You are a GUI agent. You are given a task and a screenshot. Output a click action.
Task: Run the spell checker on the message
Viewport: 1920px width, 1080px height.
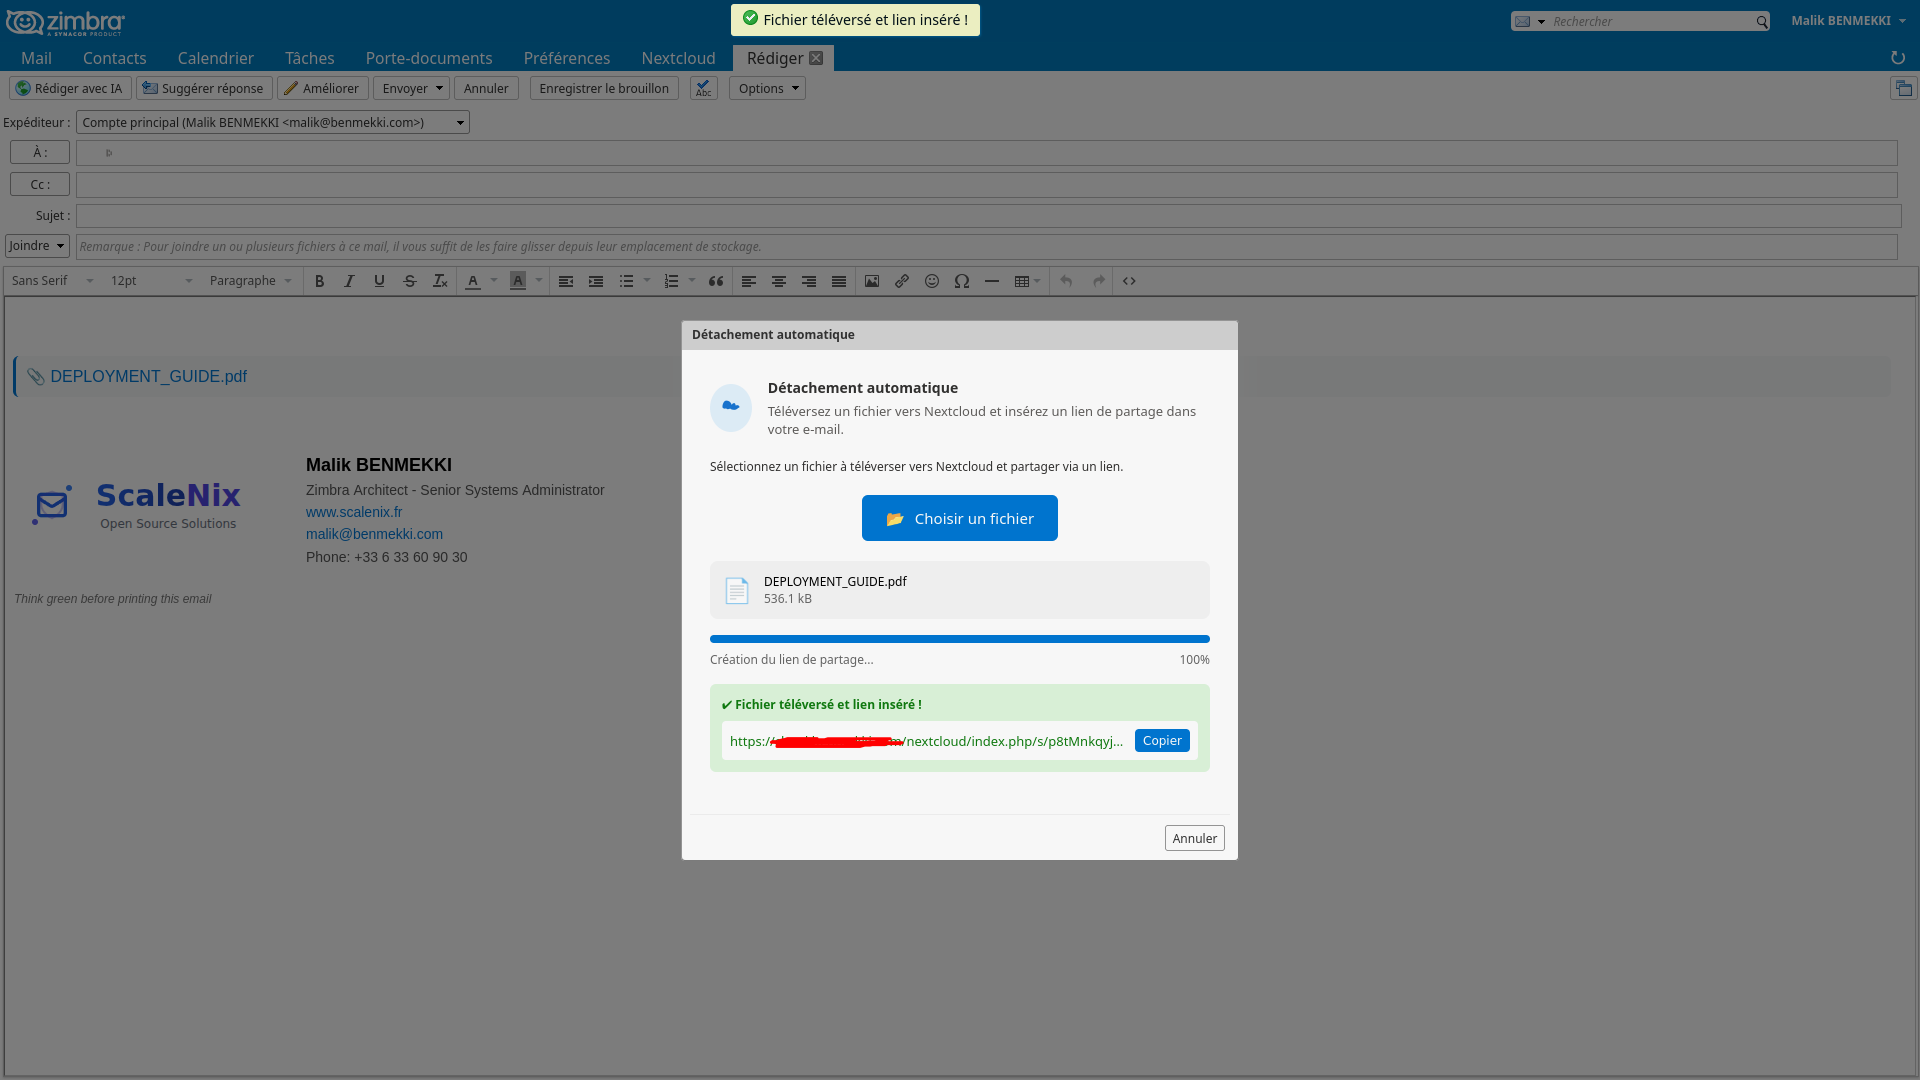703,88
